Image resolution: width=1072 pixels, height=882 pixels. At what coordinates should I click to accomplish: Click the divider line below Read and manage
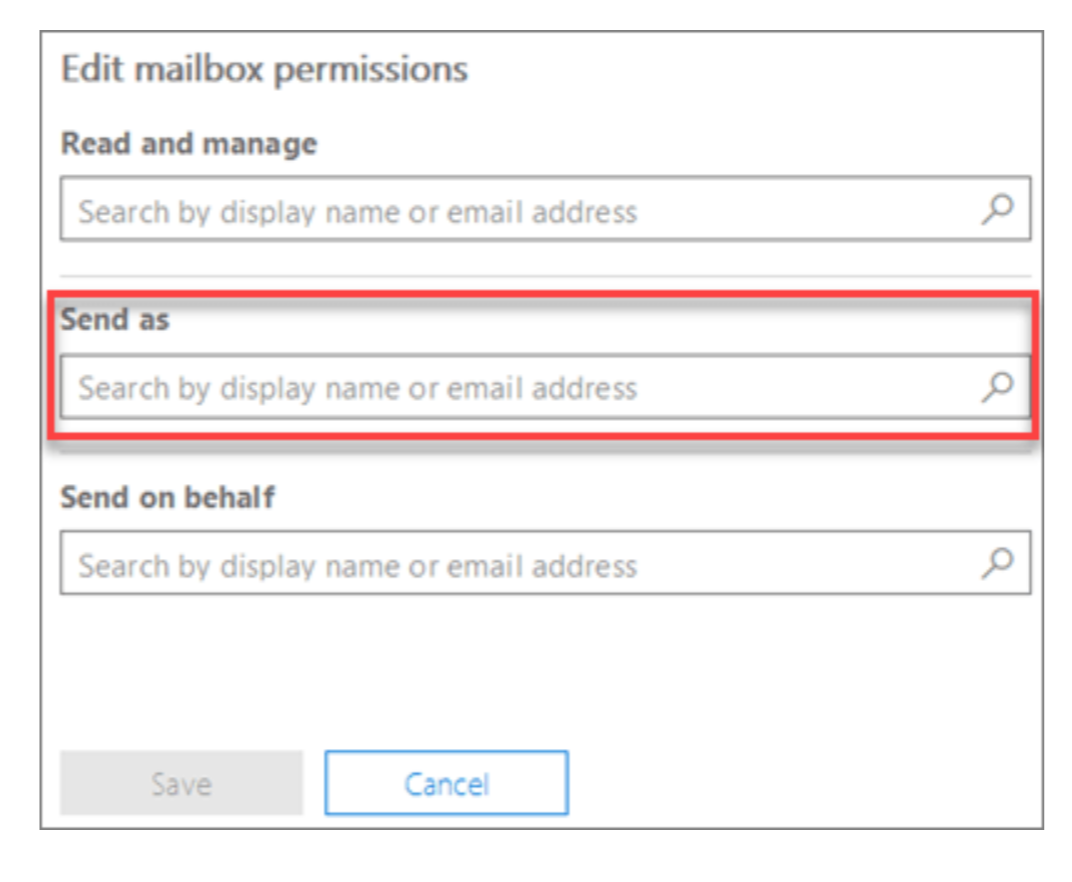click(545, 276)
